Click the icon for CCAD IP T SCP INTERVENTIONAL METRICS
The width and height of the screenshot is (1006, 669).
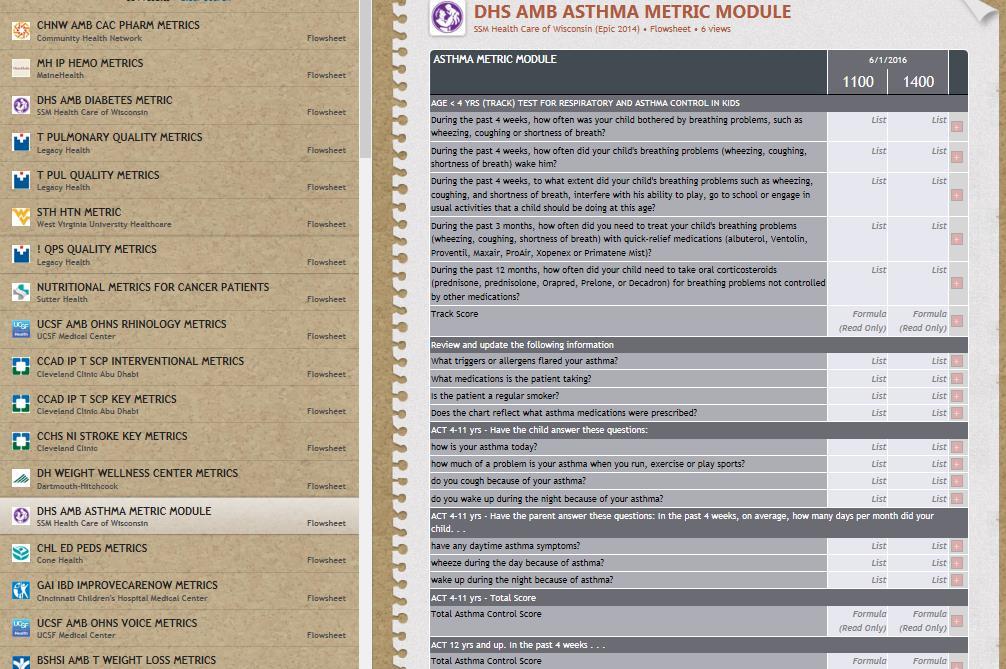click(x=21, y=366)
